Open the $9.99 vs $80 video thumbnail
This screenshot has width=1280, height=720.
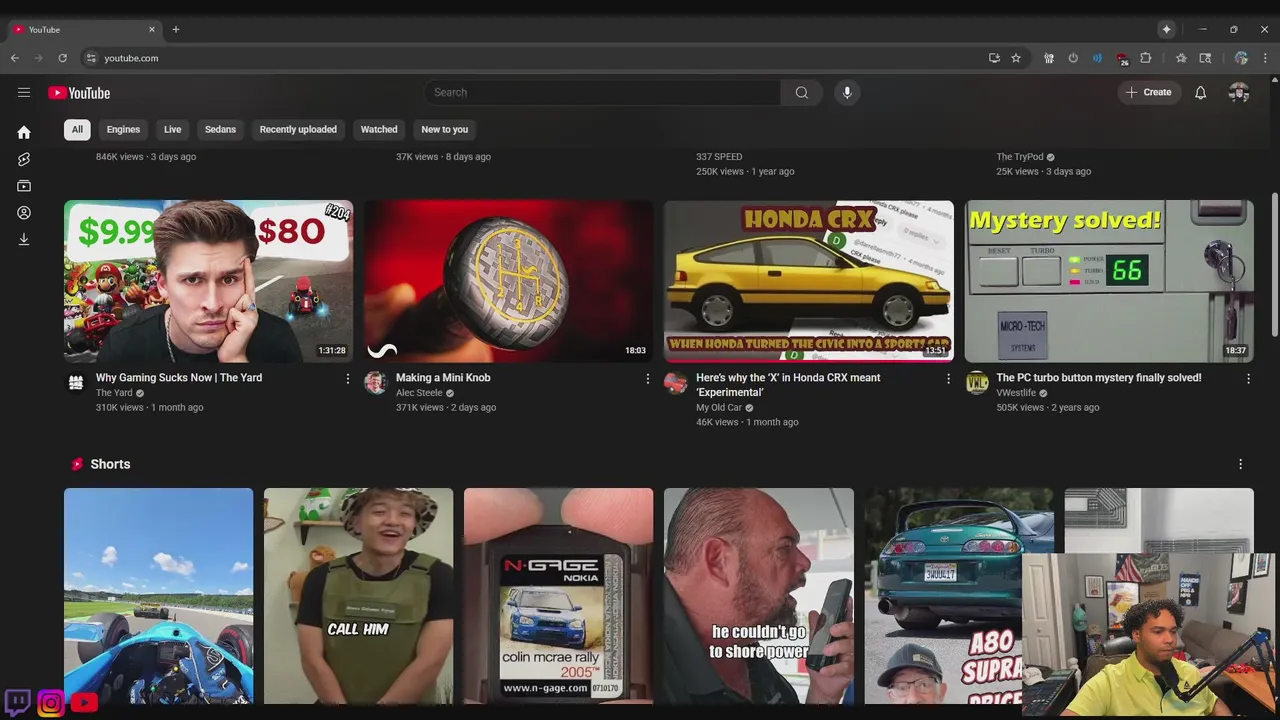pos(208,281)
